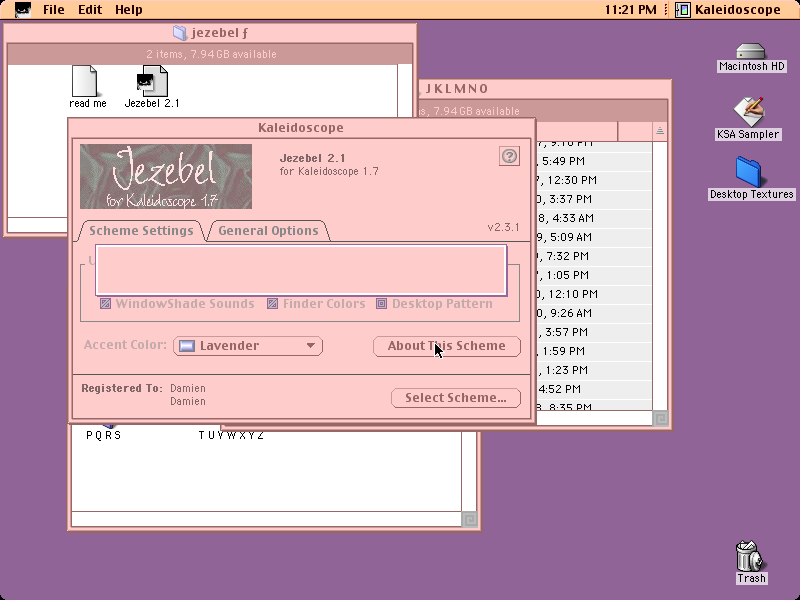Select the row ending in 5:09 AM
Screen dimensions: 800x600
tap(593, 237)
